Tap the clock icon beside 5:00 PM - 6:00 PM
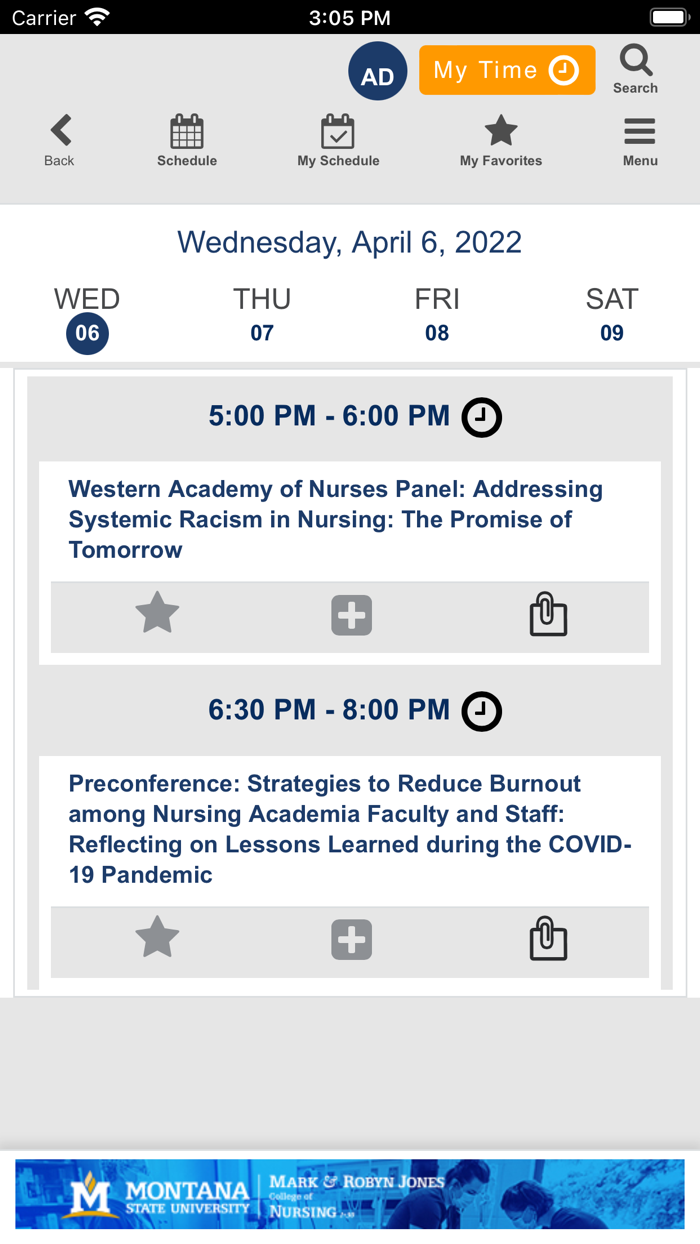Viewport: 700px width, 1244px height. [x=481, y=417]
